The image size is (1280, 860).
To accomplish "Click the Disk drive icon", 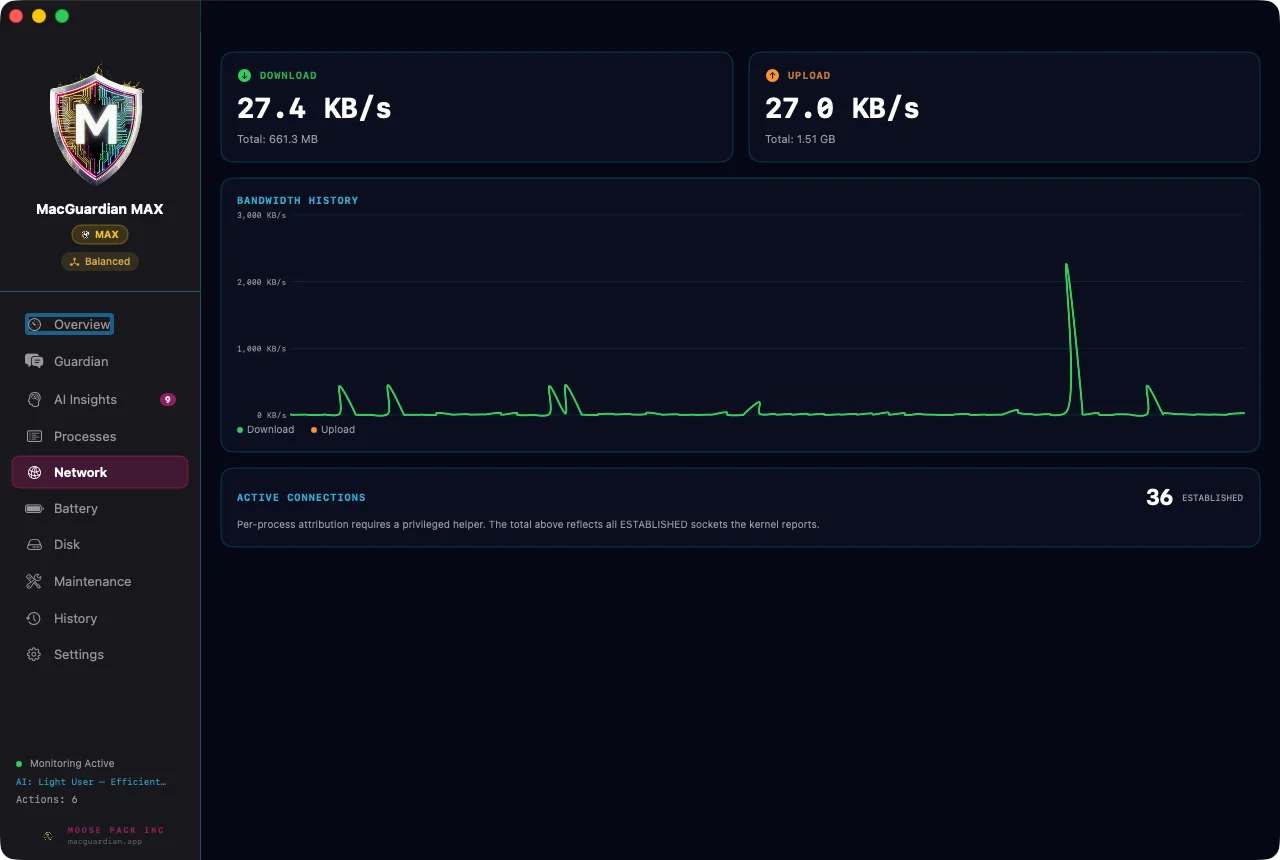I will coord(34,545).
